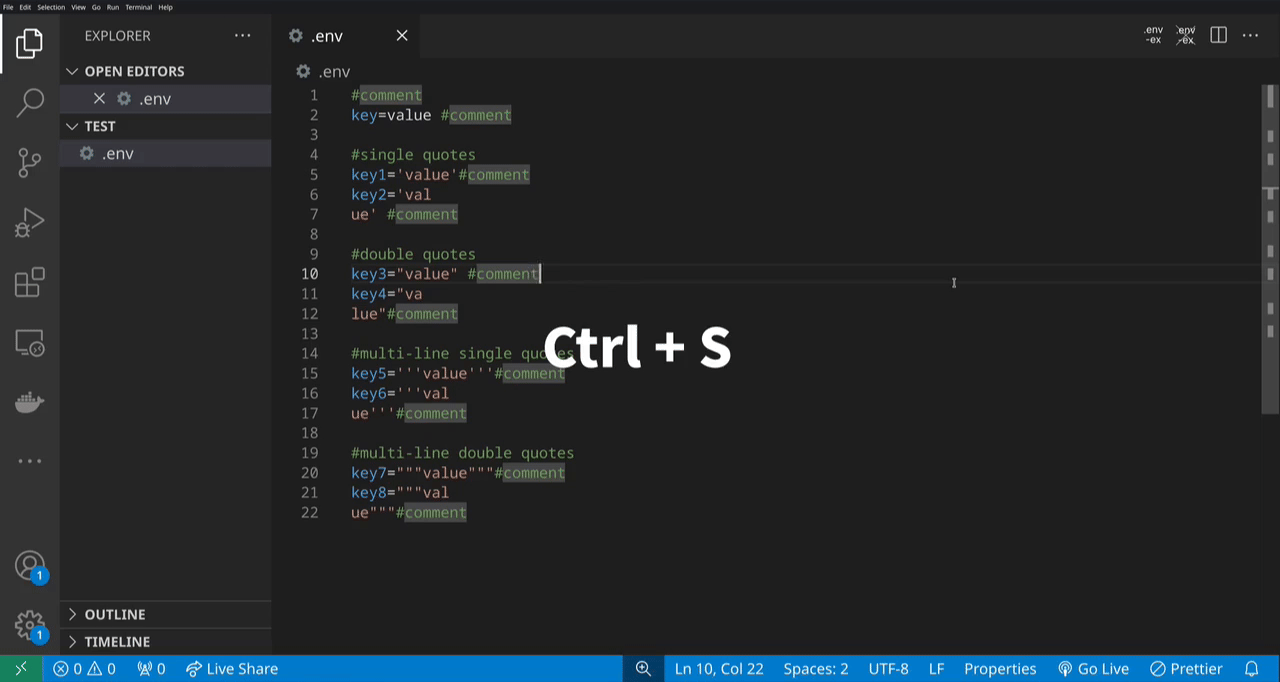Open editor More Actions ellipsis
1280x682 pixels.
1250,35
